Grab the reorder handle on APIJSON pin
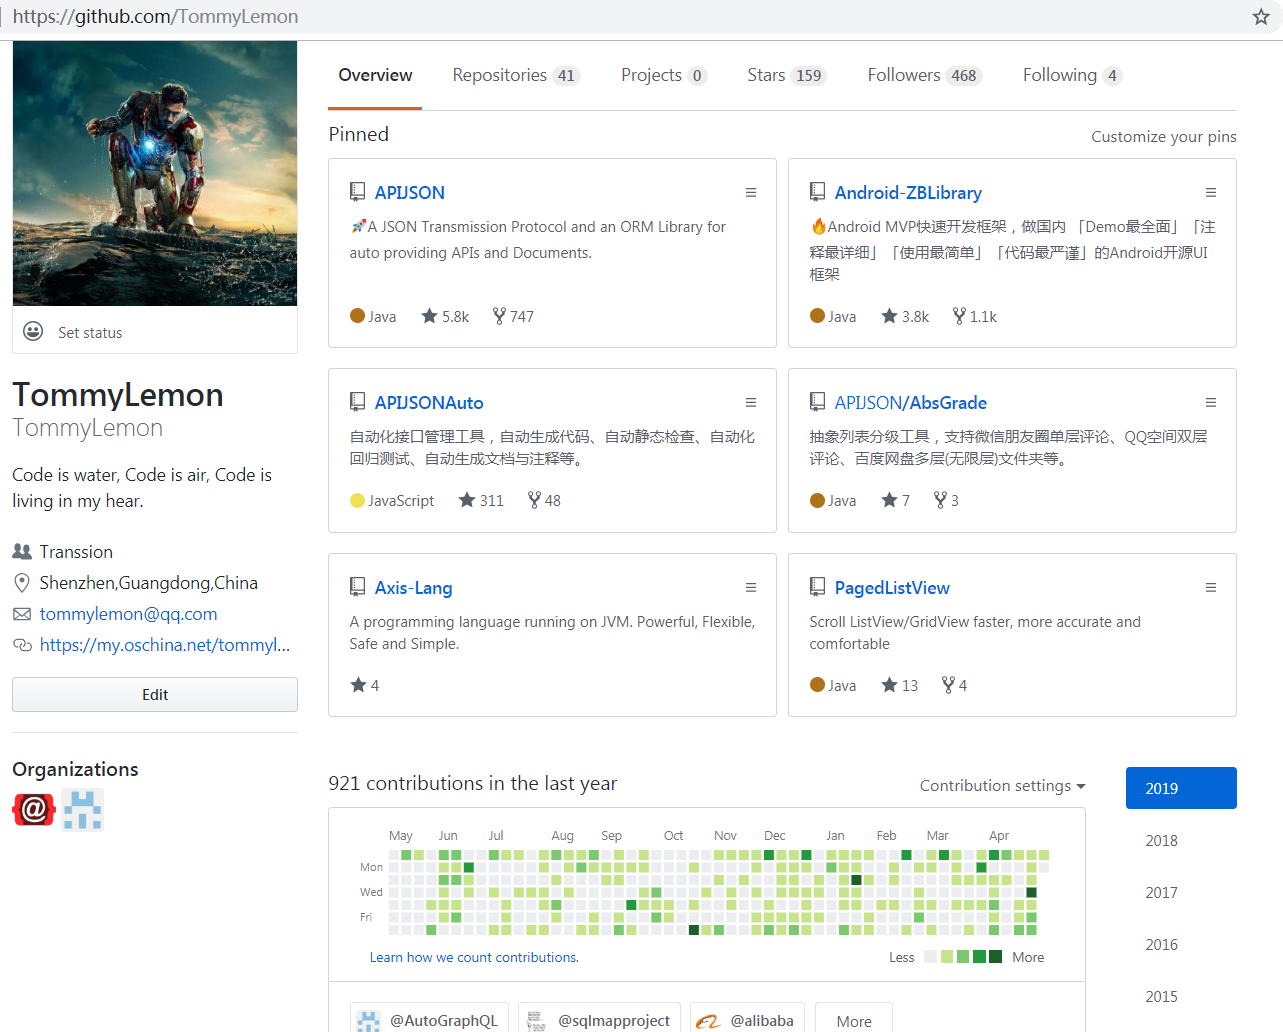This screenshot has width=1283, height=1032. 750,193
